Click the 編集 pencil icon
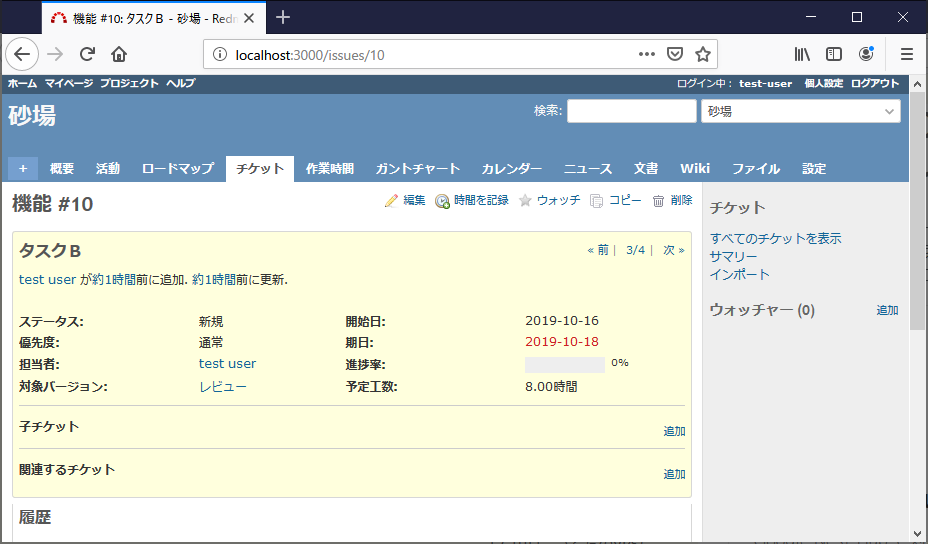This screenshot has width=928, height=544. [391, 201]
